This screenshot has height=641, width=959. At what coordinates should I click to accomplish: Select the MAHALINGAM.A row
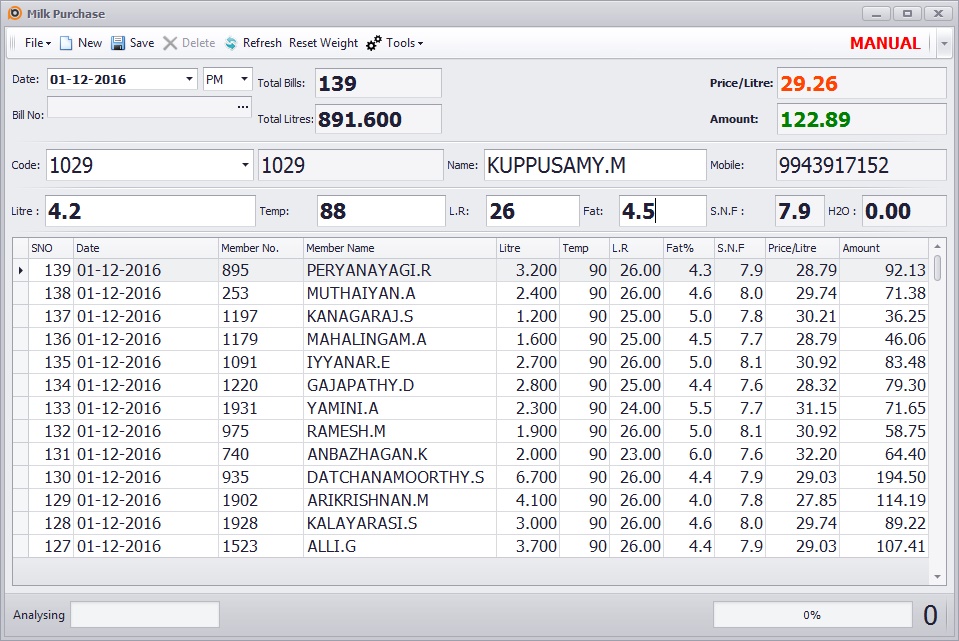coord(470,339)
